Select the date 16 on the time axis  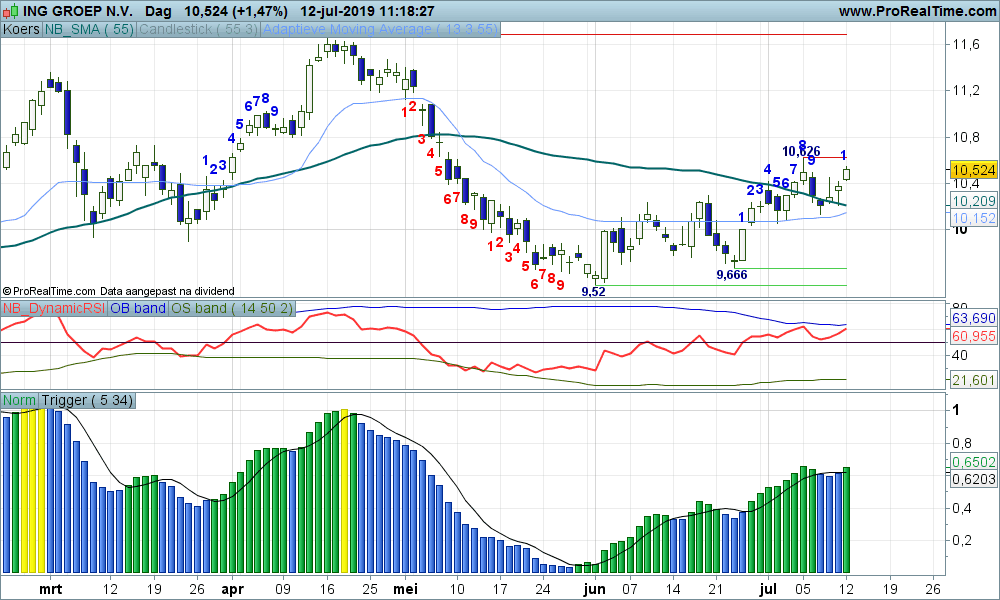pos(327,589)
